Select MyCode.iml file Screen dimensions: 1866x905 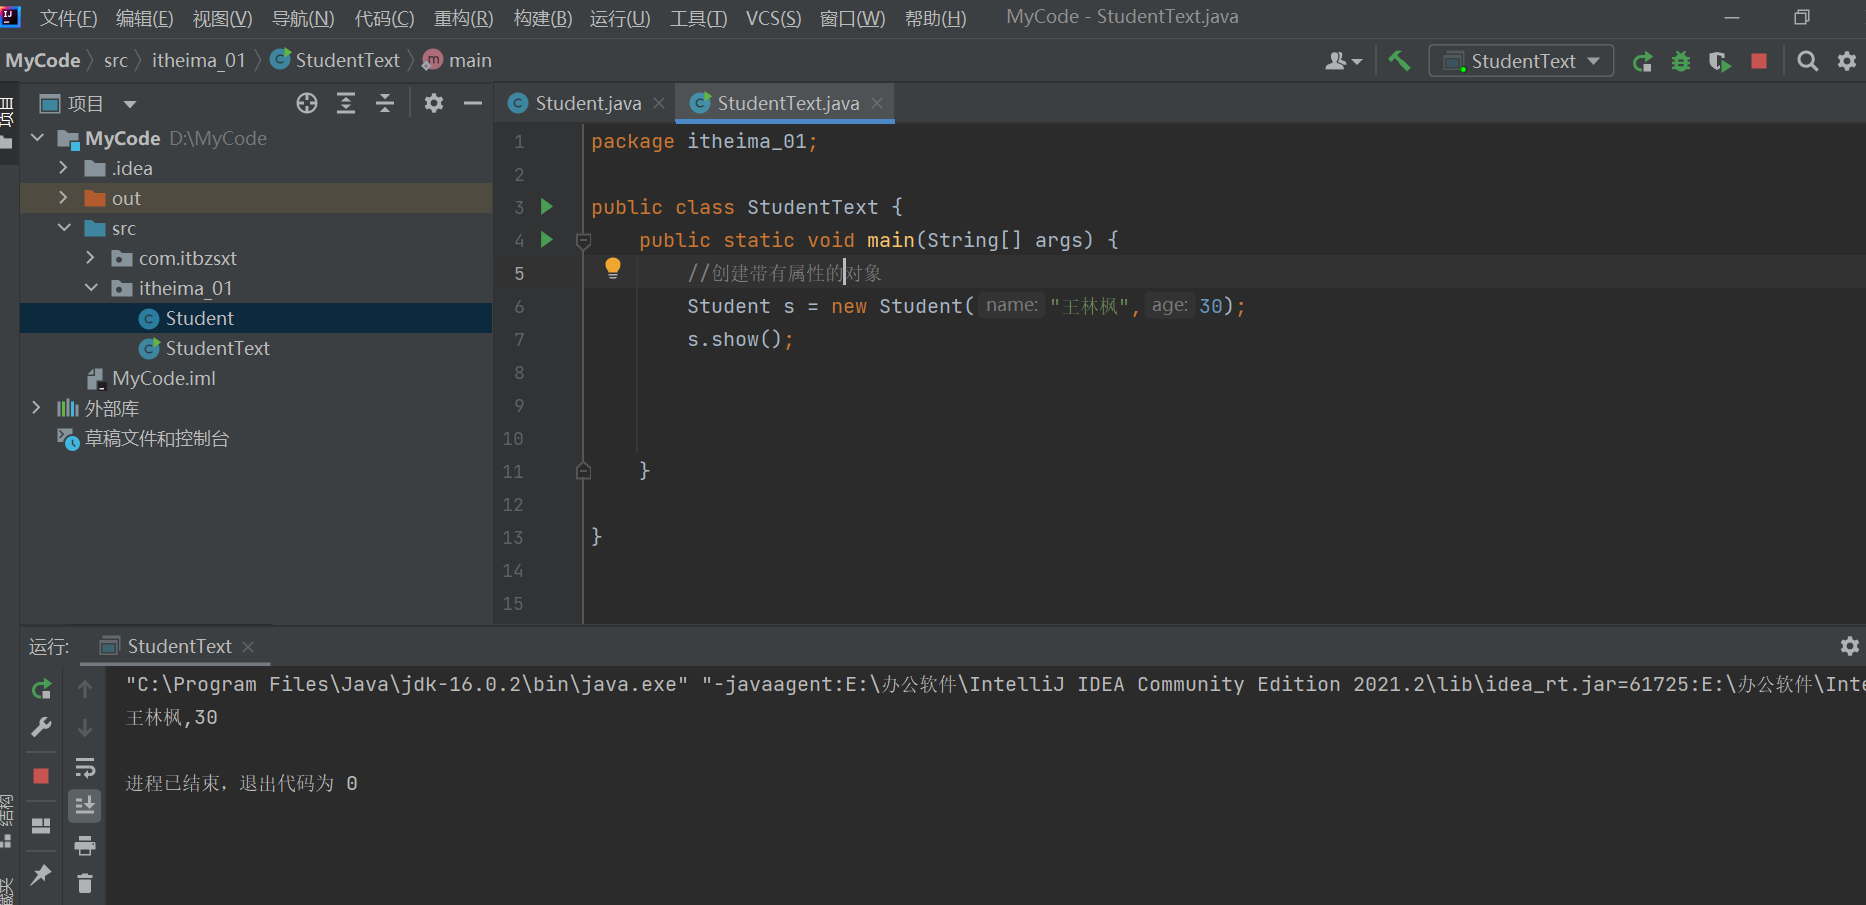point(163,378)
